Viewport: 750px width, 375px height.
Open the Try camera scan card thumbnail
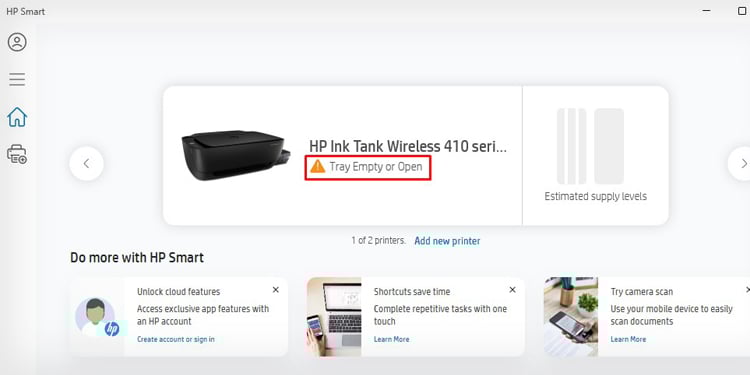pyautogui.click(x=571, y=317)
